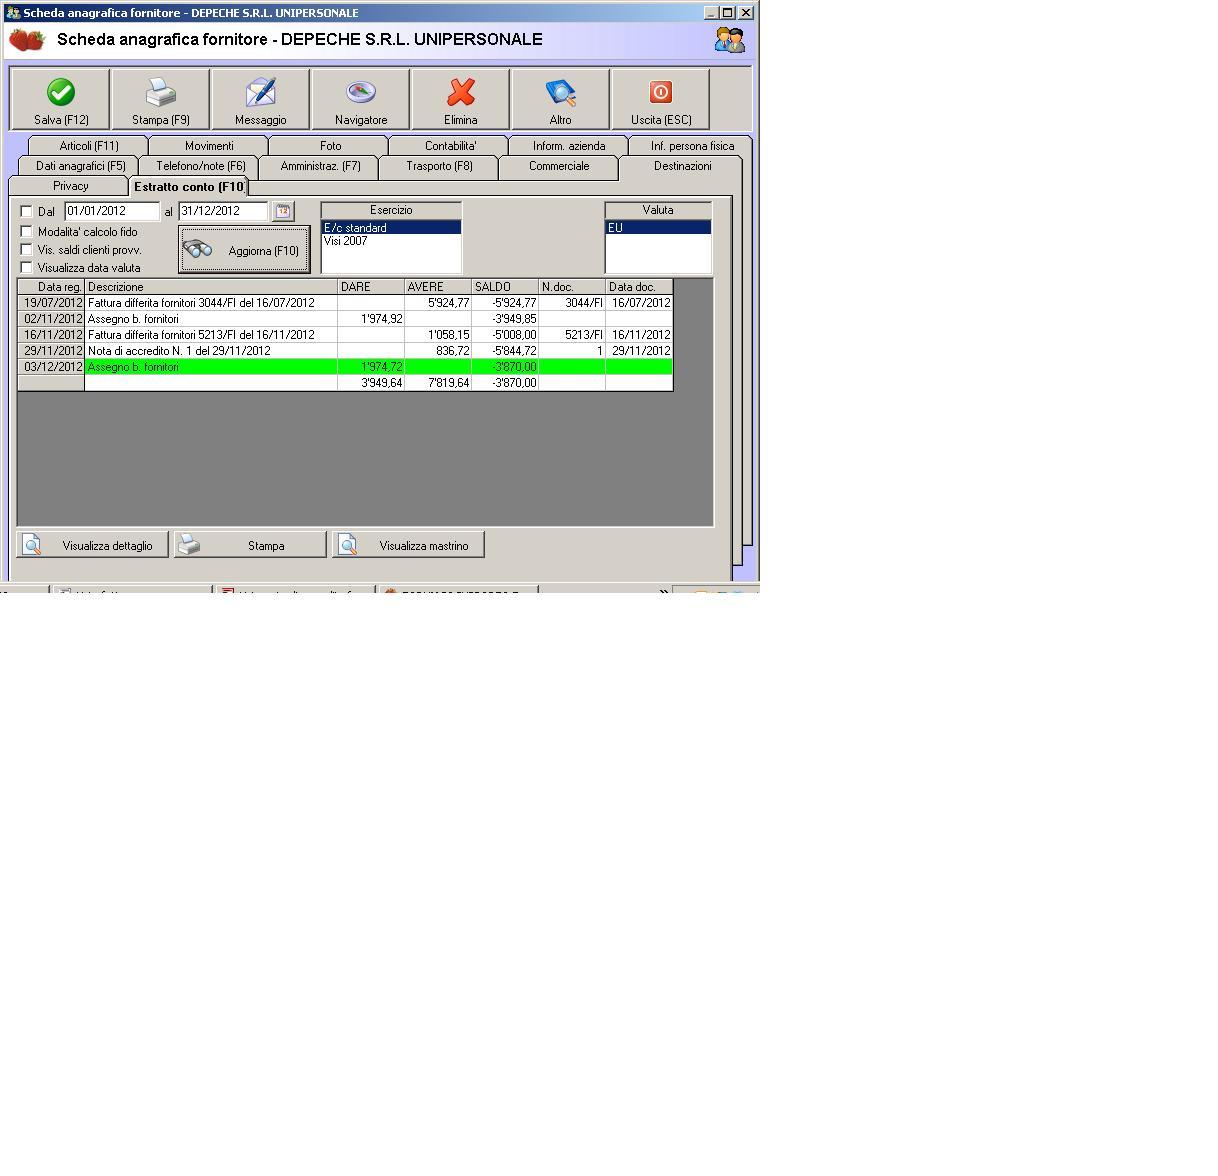The image size is (1218, 1176).
Task: Click the users icon in header
Action: (730, 40)
